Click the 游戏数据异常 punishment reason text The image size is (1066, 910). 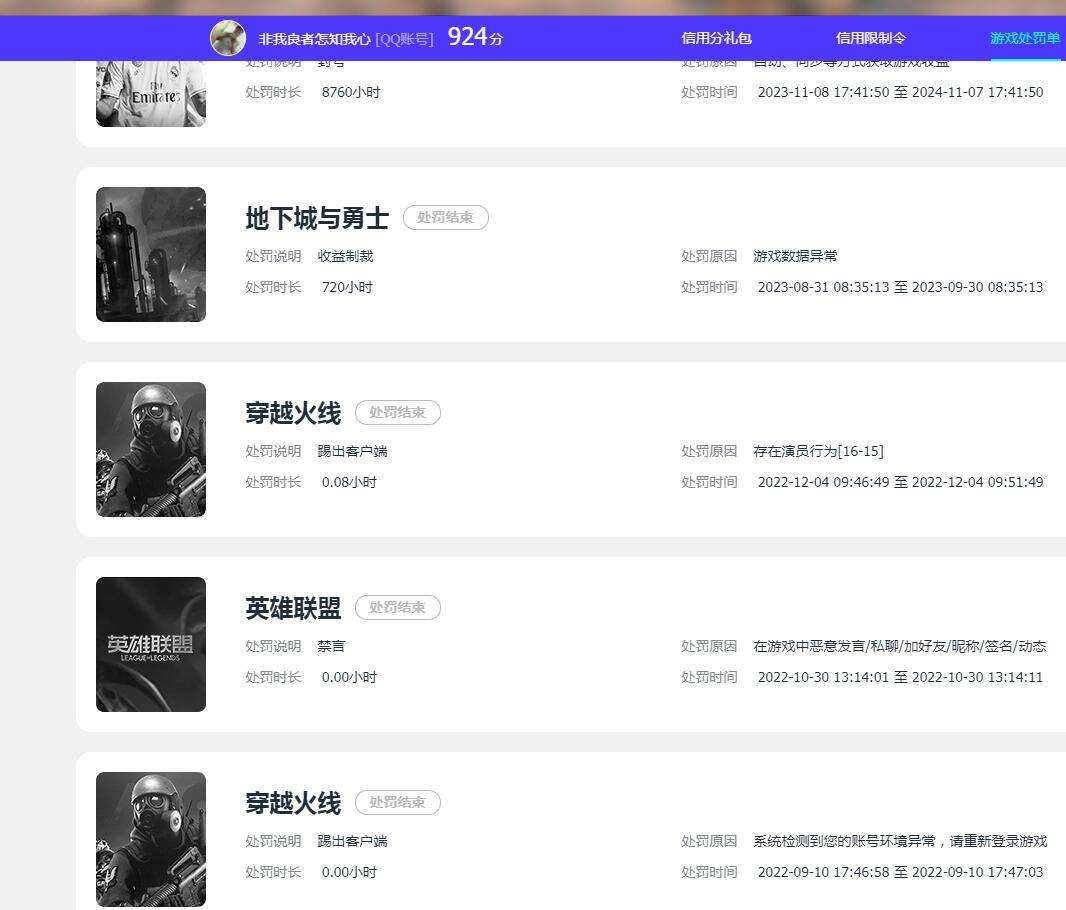(x=795, y=256)
